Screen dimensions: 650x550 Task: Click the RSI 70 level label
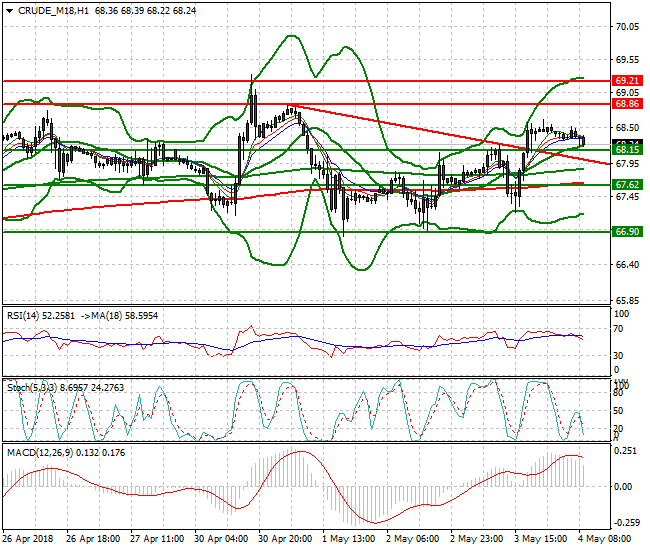(x=618, y=329)
